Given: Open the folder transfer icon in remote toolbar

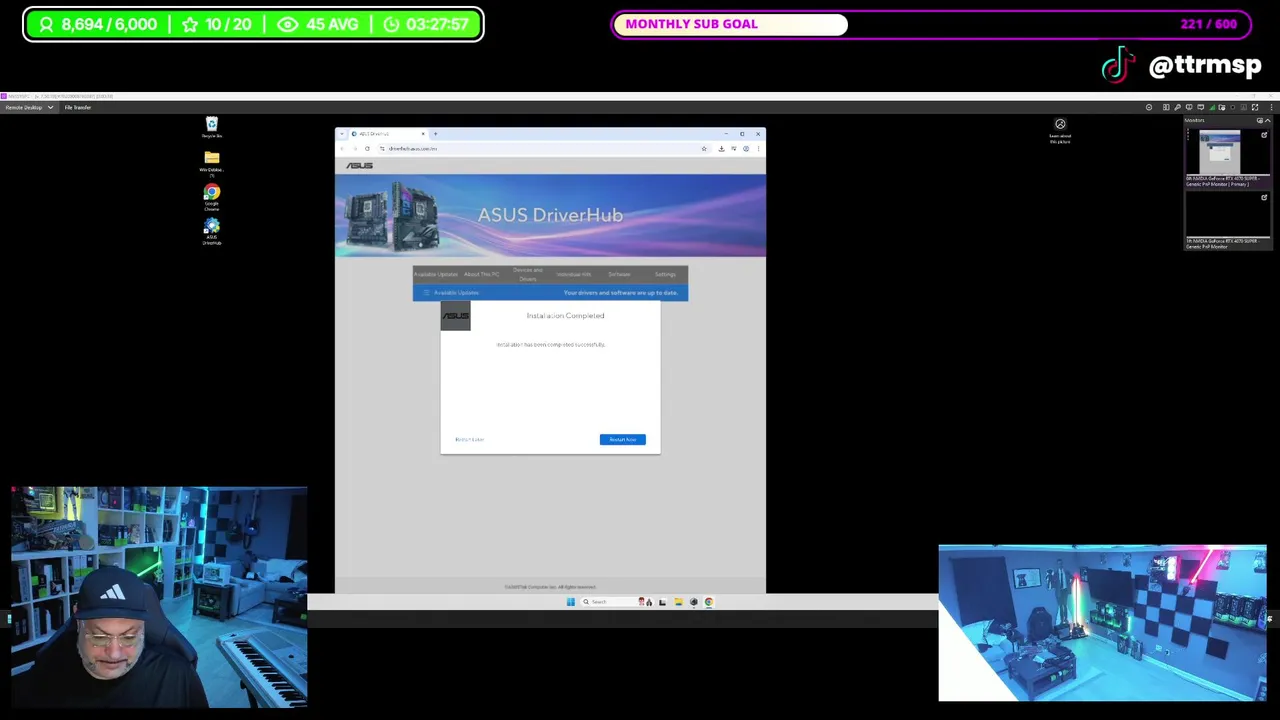Looking at the screenshot, I should tap(1221, 107).
